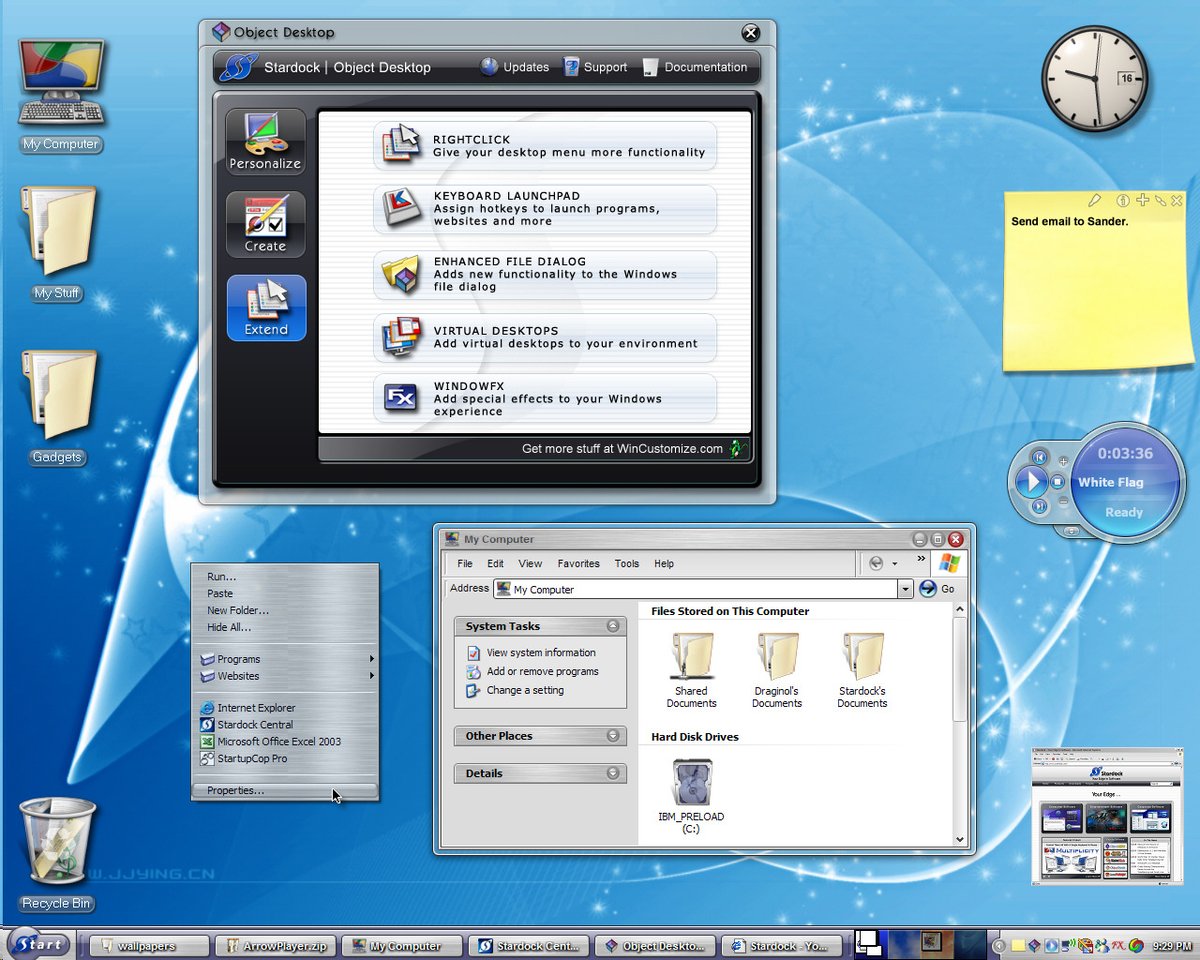Image resolution: width=1200 pixels, height=960 pixels.
Task: Choose New Folder... from the context menu
Action: tap(238, 610)
